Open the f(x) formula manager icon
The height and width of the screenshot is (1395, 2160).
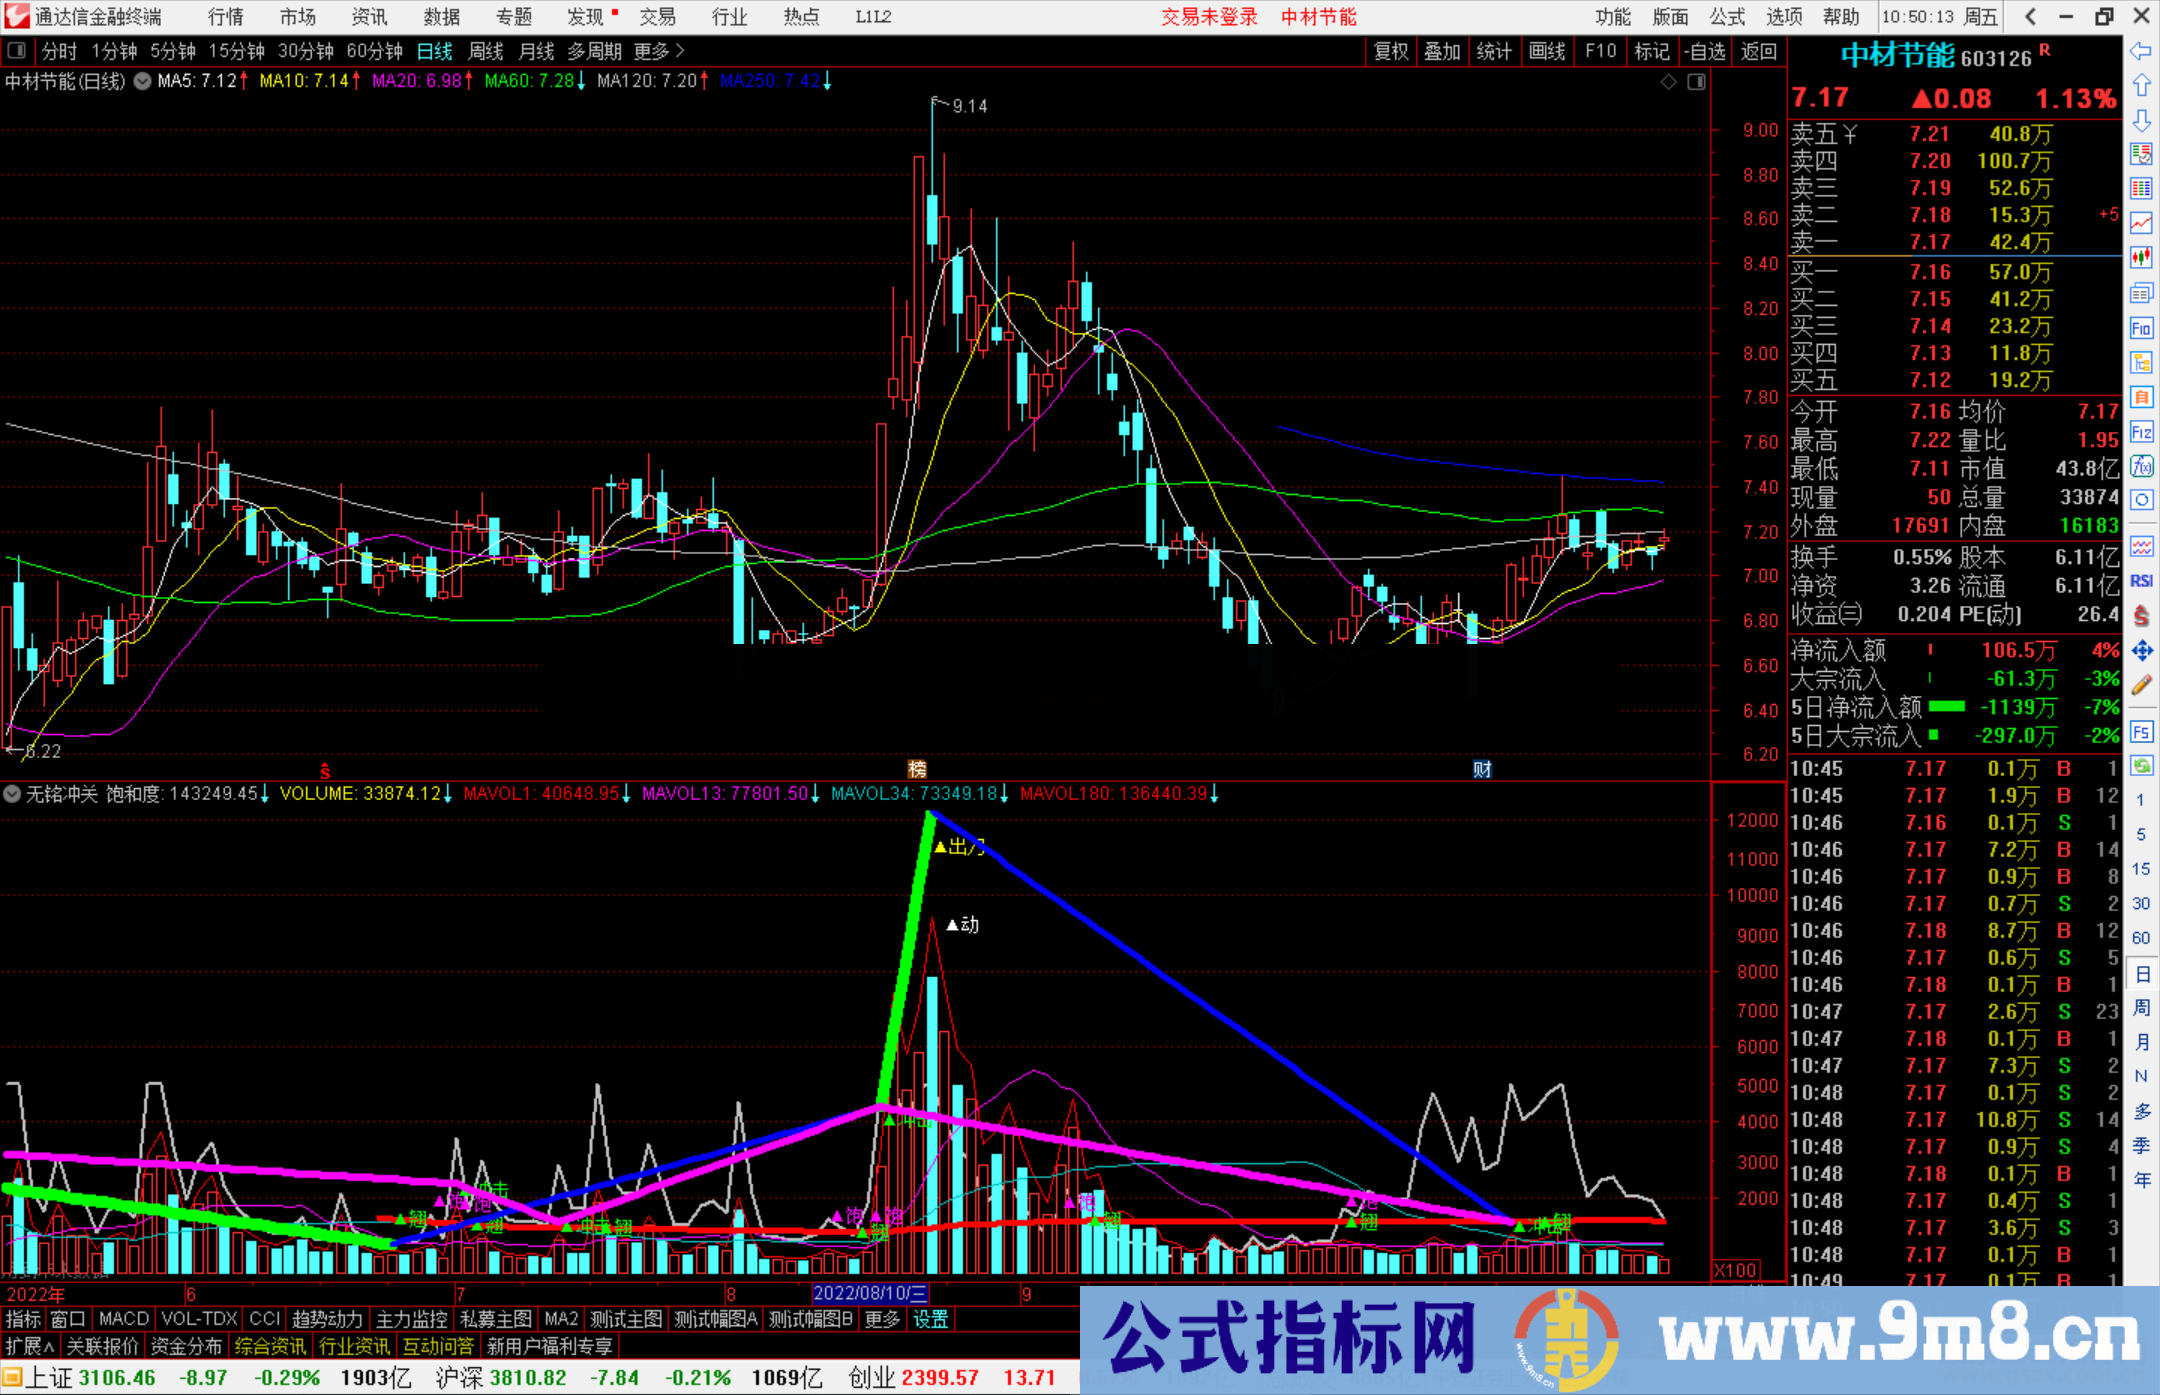[x=2141, y=466]
